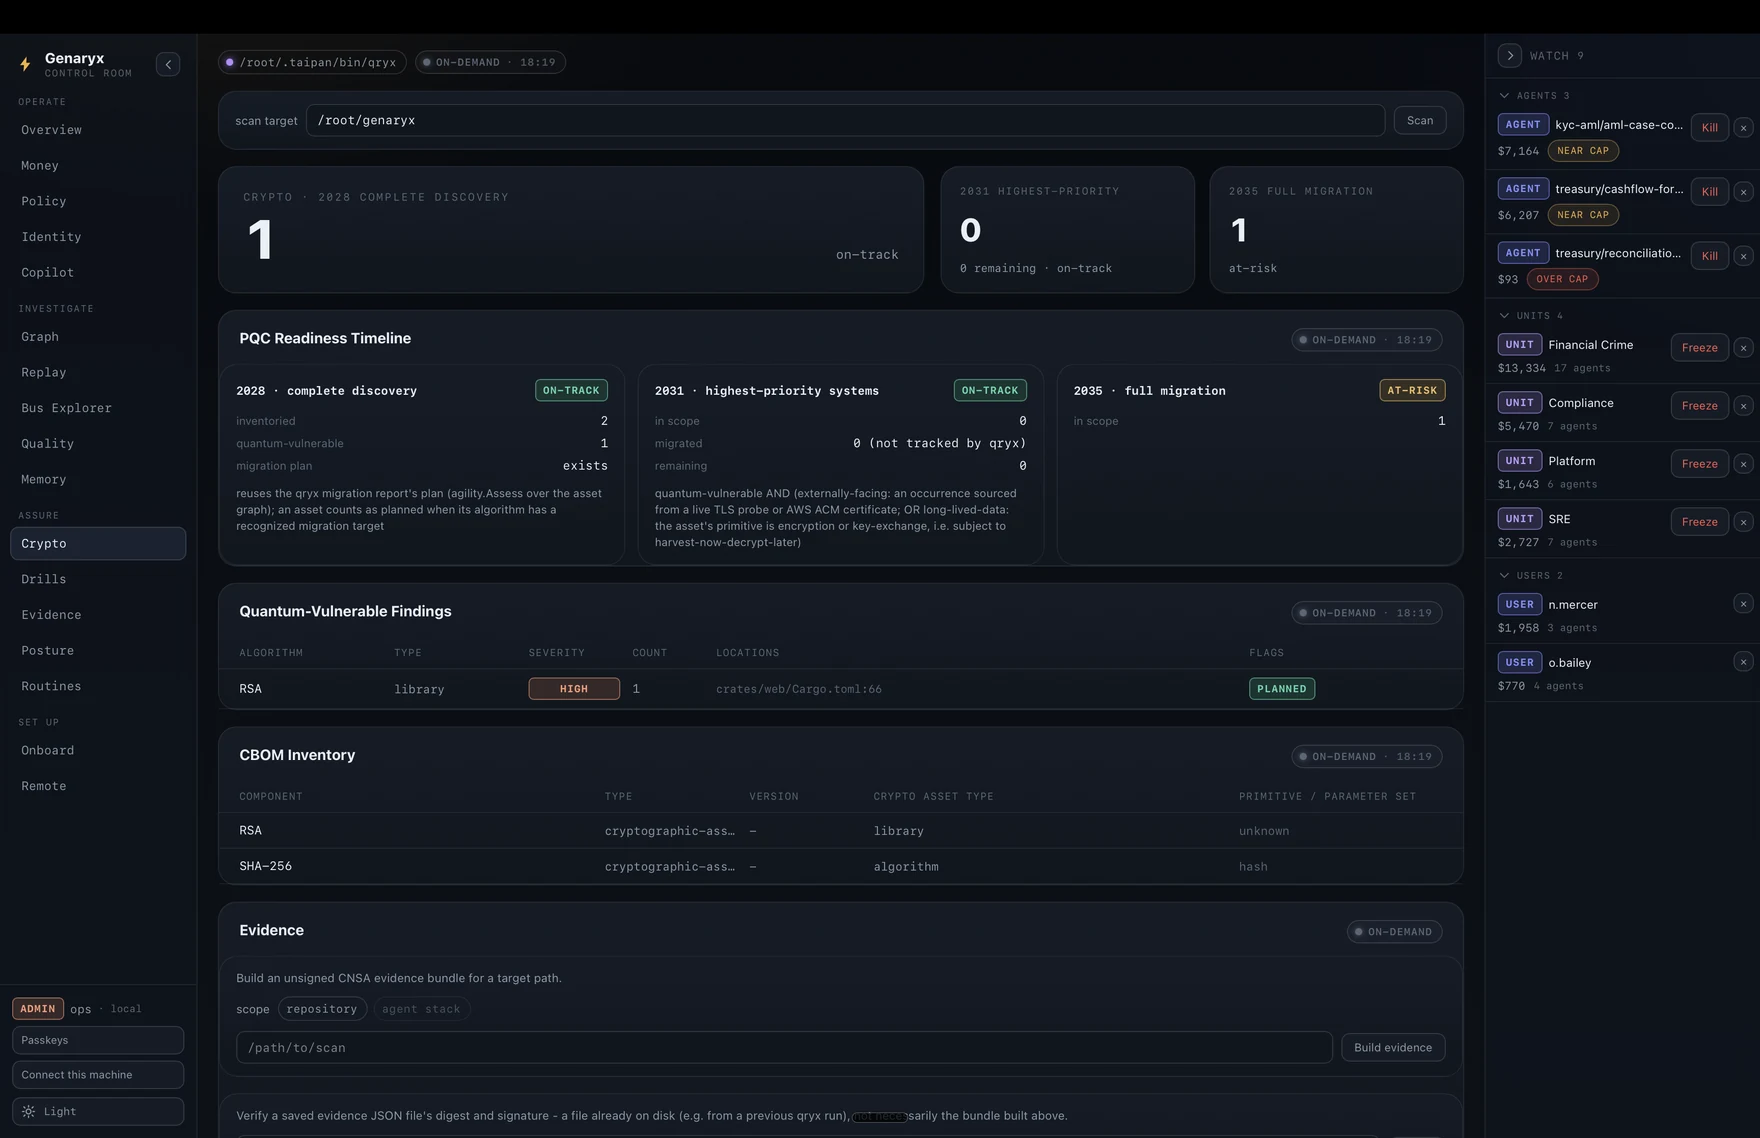Click the ON-DEMAND 18:19 chip in header
1760x1138 pixels.
point(490,62)
